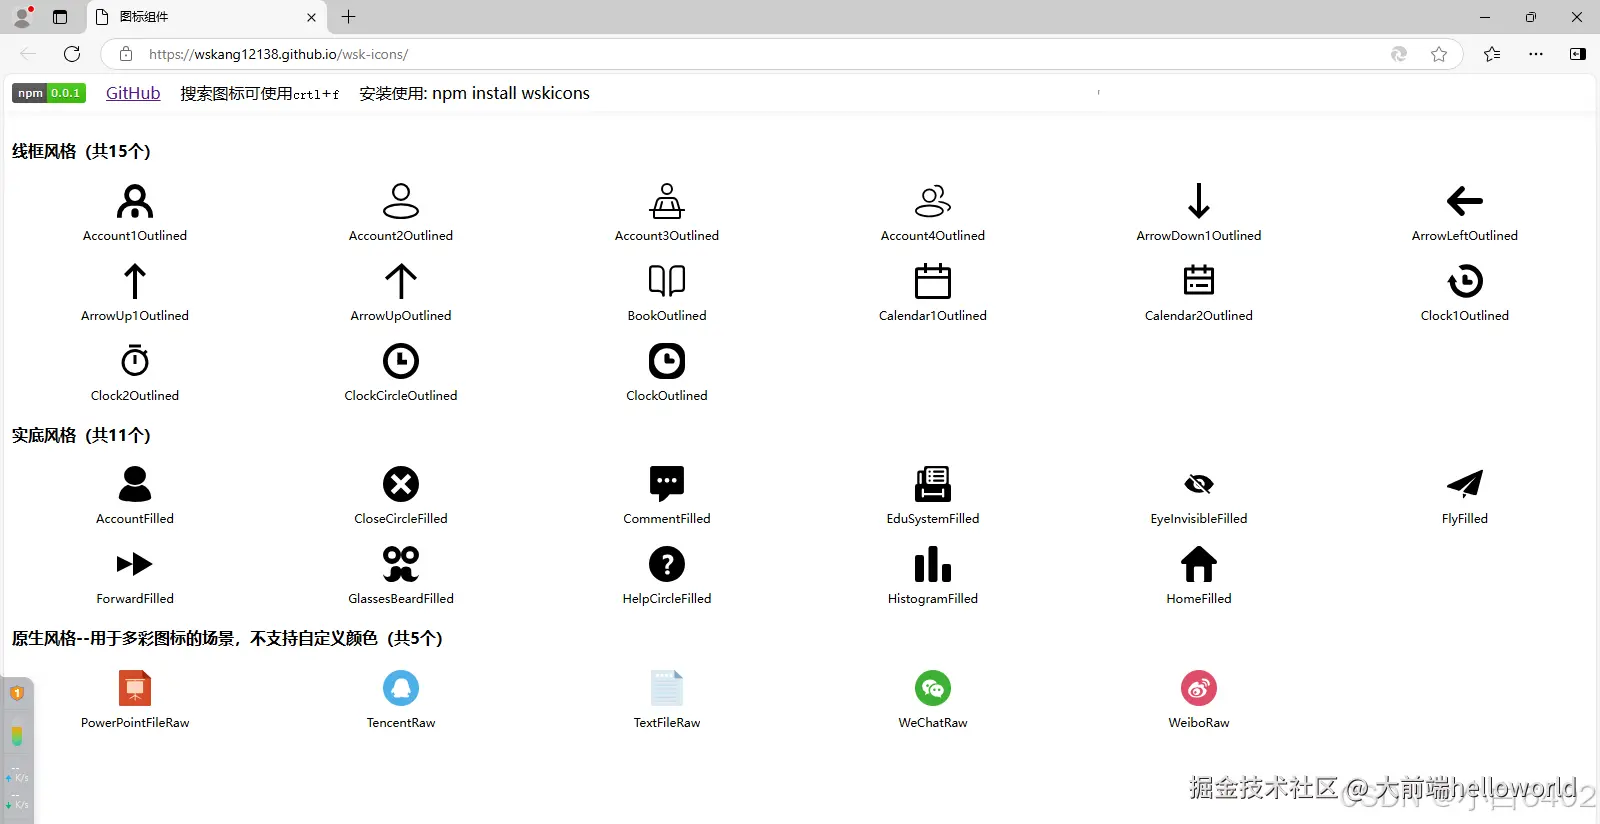Click the Account3Outlined icon
Screen dimensions: 1600x824
(x=667, y=201)
